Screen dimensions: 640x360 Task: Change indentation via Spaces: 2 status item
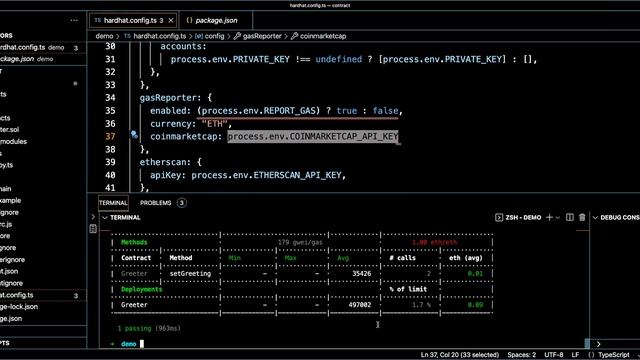coord(521,355)
